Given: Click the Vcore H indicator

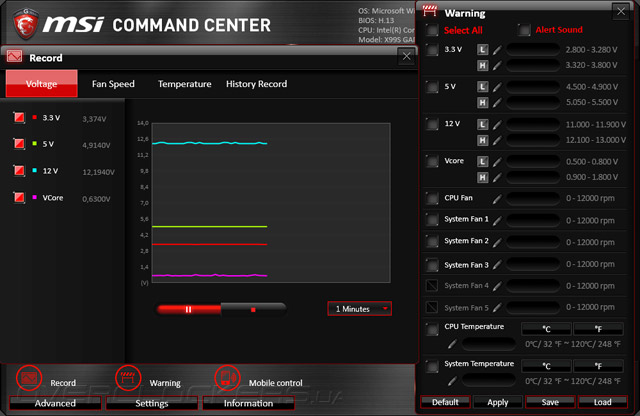Looking at the screenshot, I should point(482,178).
